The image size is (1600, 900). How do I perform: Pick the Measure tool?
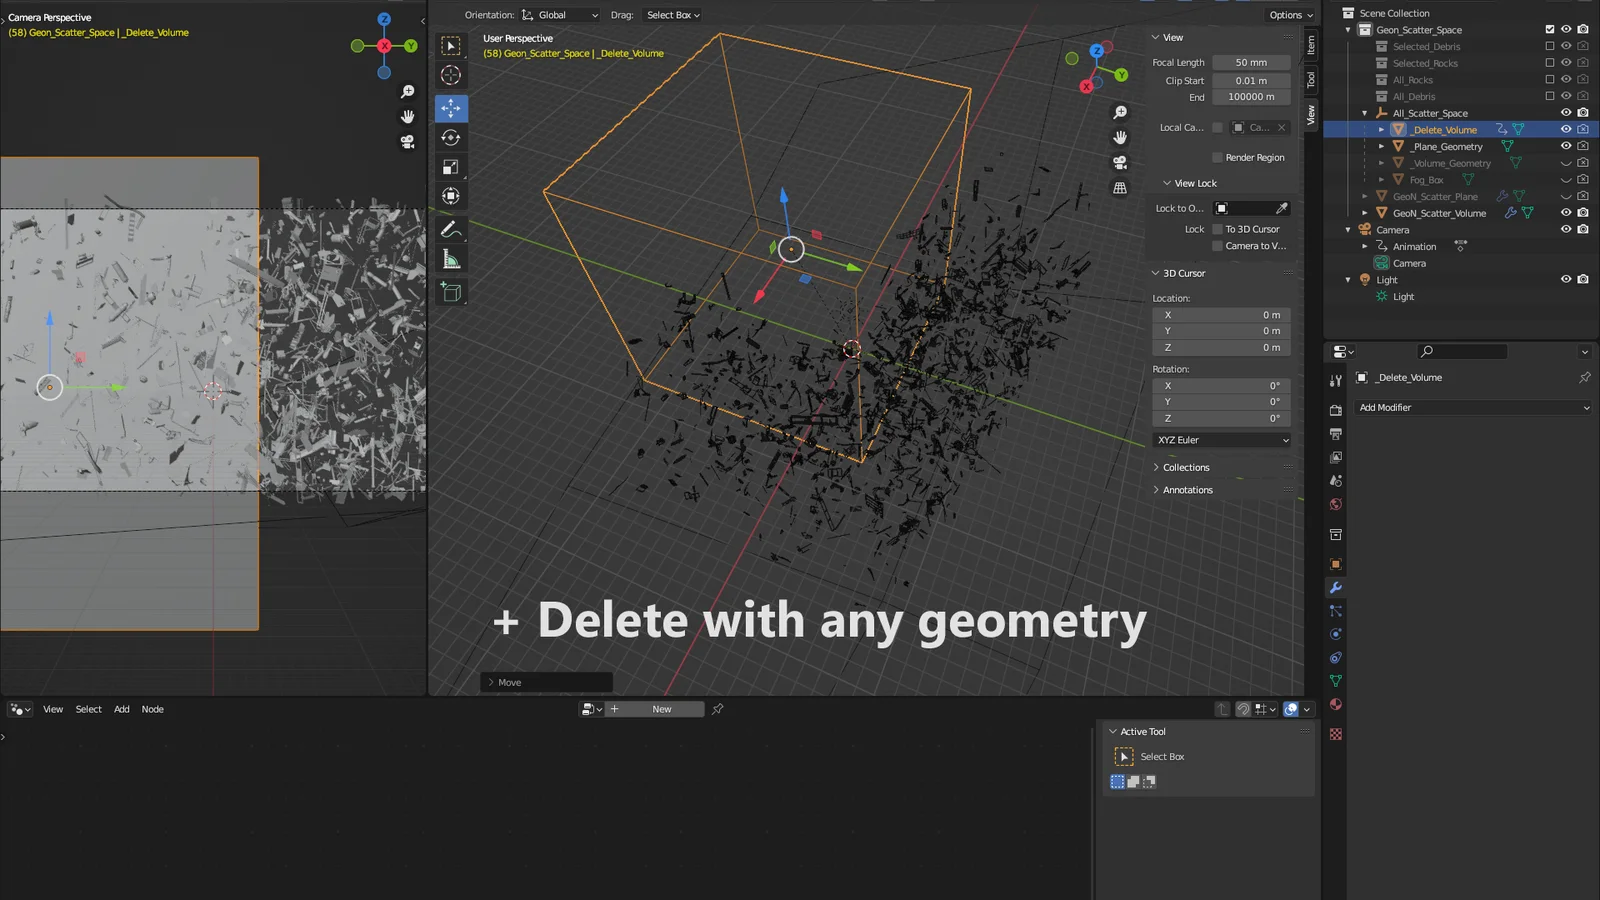click(x=451, y=257)
